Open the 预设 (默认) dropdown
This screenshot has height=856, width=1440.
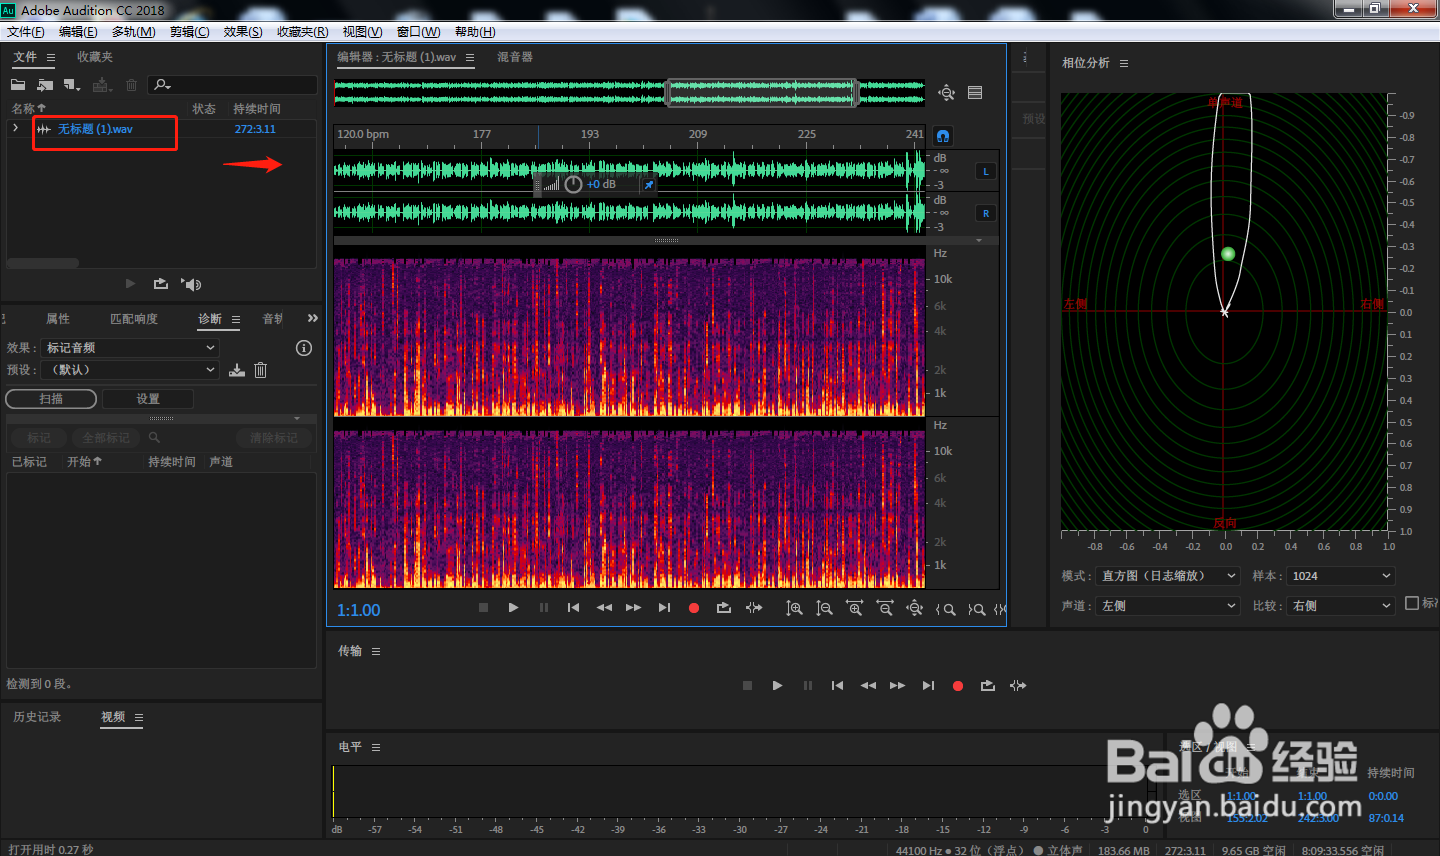pos(130,370)
